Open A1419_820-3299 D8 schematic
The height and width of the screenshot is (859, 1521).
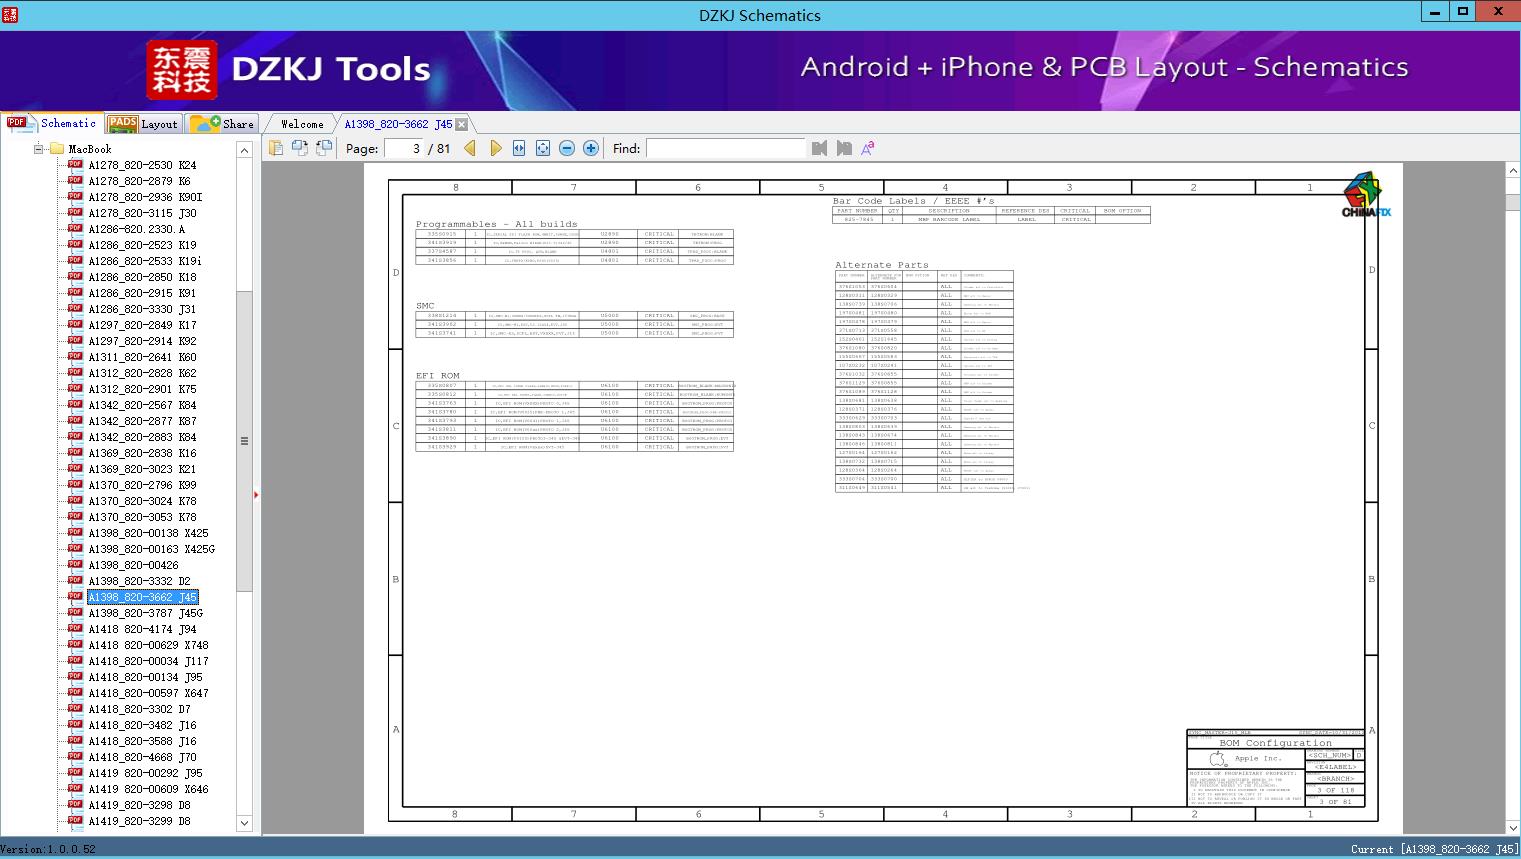(139, 821)
